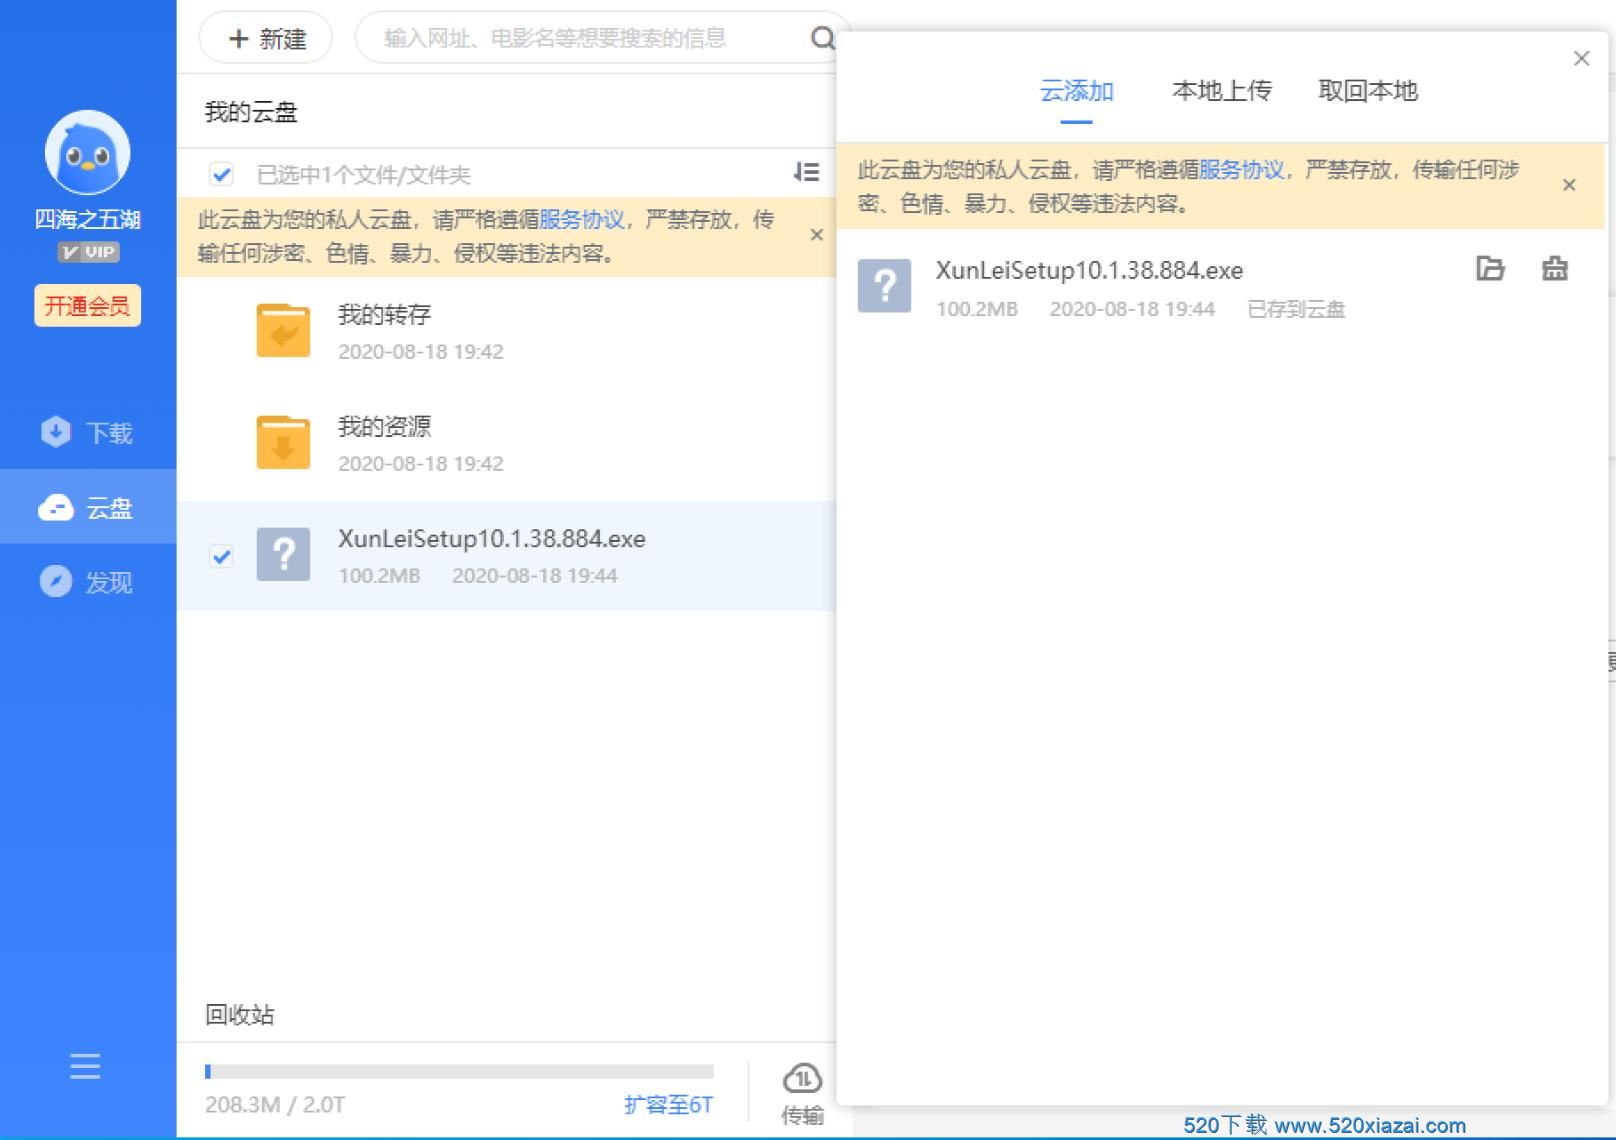This screenshot has width=1616, height=1140.
Task: Open the 下载 download section in the sidebar
Action: click(x=88, y=432)
